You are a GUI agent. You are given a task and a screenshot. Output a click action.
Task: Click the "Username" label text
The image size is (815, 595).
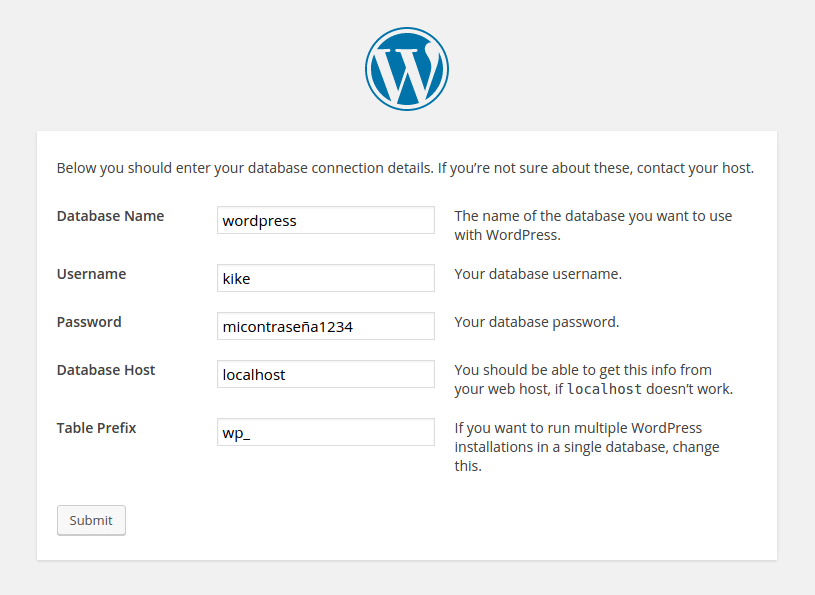(91, 274)
